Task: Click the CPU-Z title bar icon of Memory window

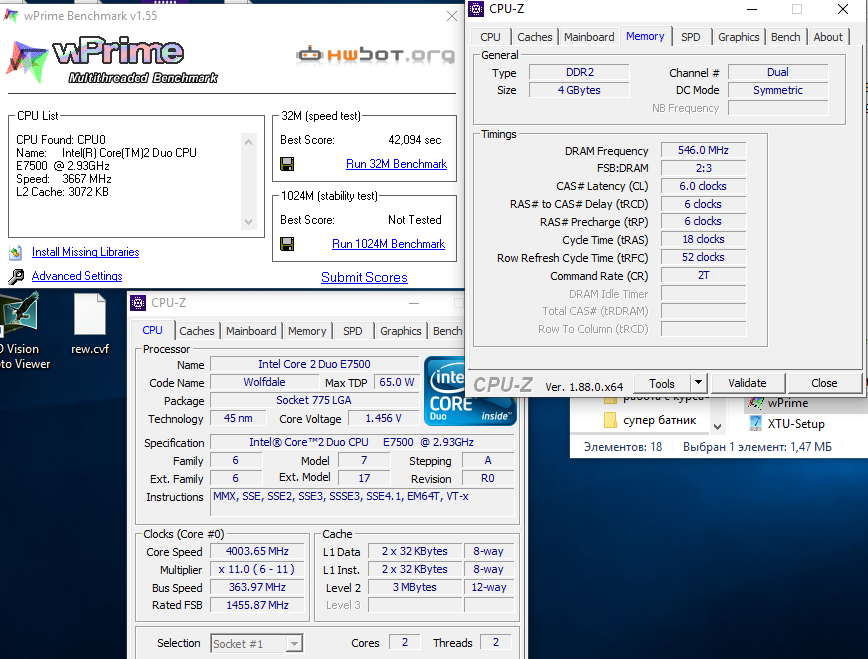Action: [476, 9]
